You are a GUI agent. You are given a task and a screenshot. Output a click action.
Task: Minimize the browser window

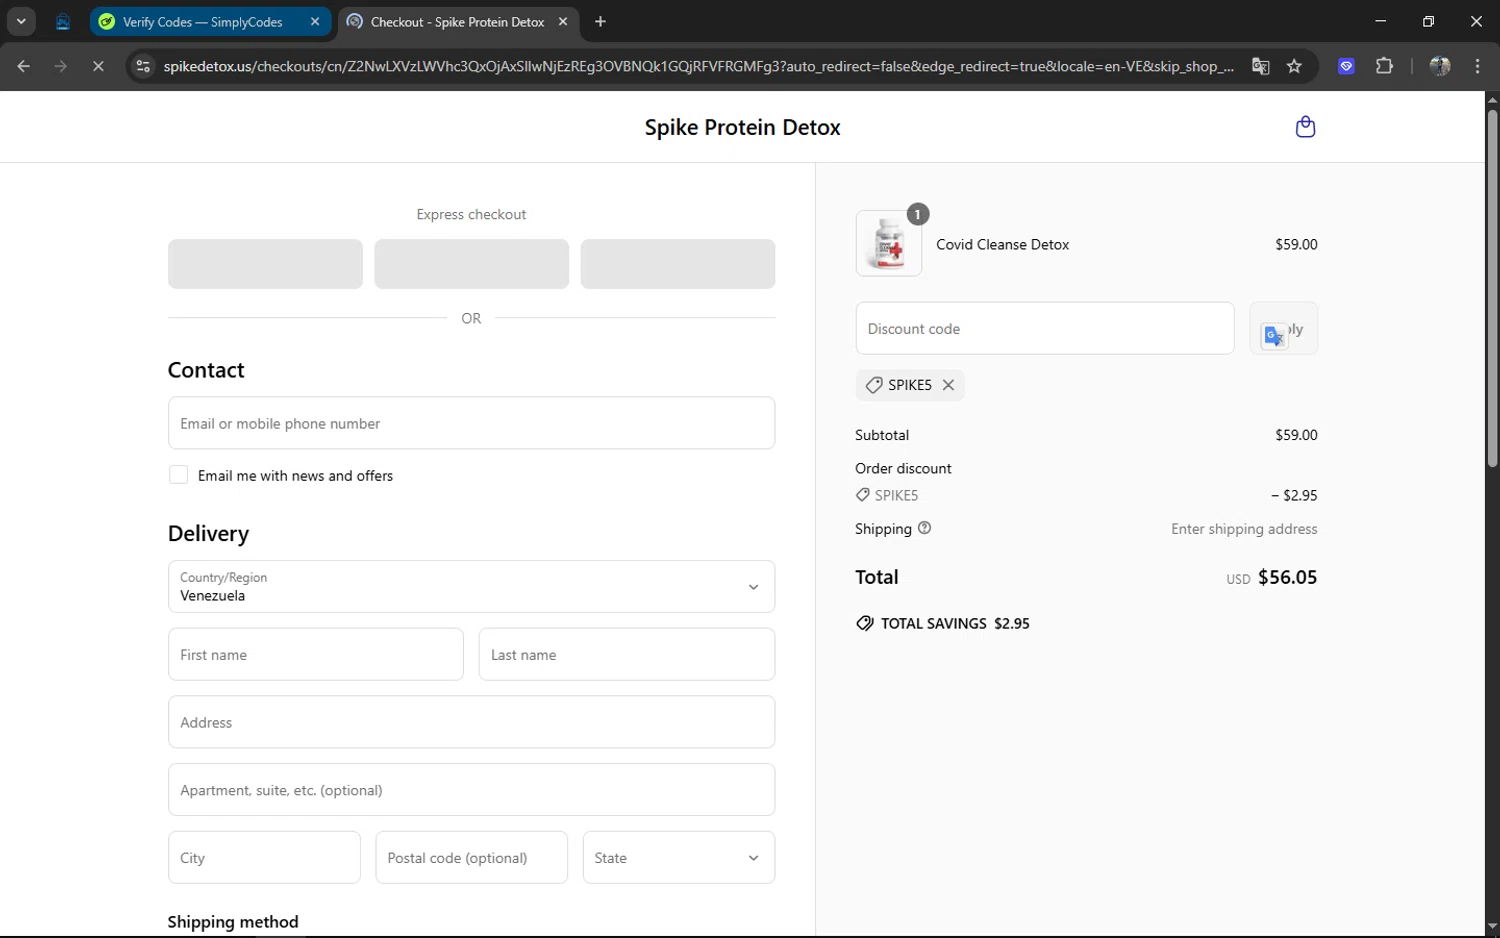1381,21
